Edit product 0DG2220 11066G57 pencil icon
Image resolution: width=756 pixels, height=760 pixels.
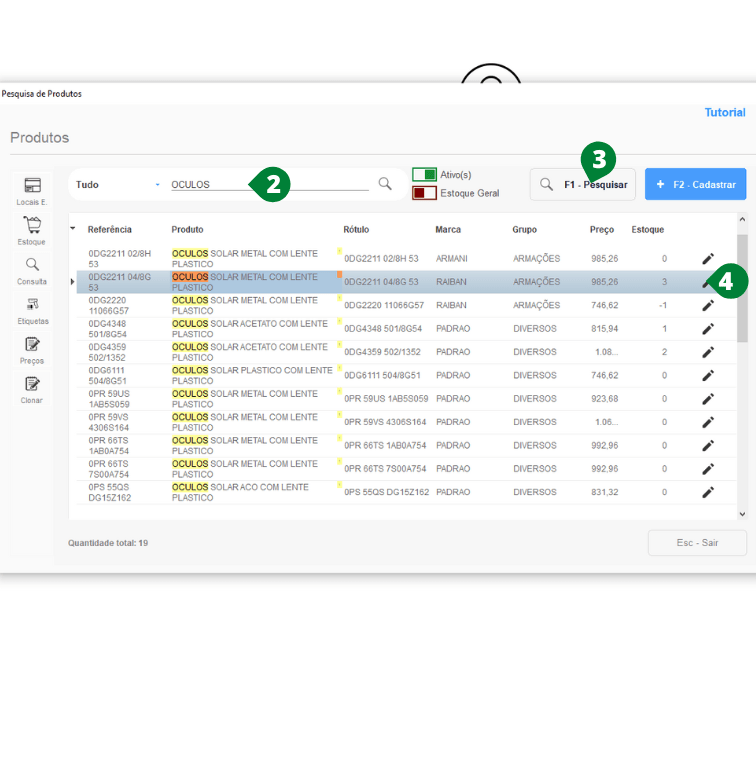[x=708, y=305]
